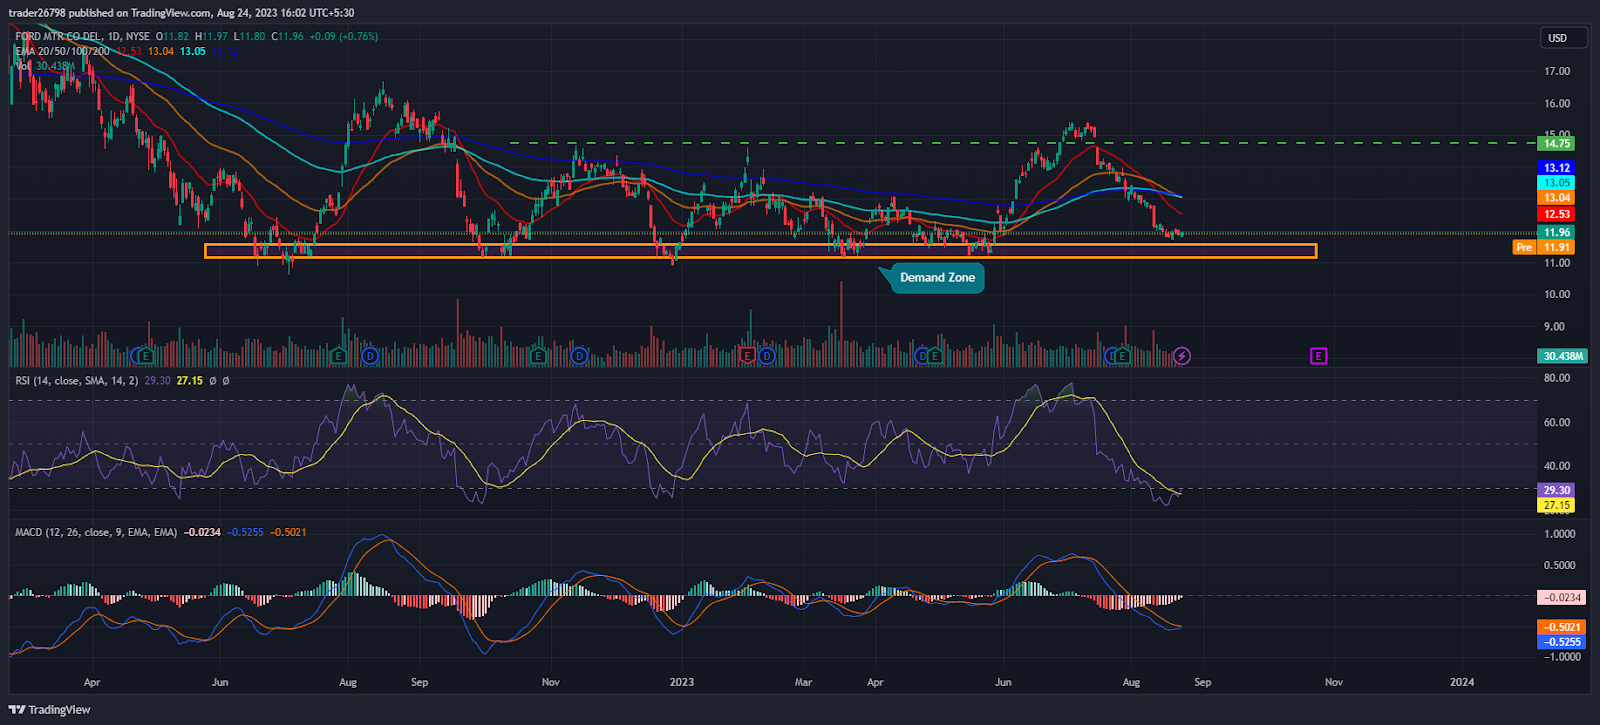Screen dimensions: 1600x725
Task: Click the 16.00 price axis label
Action: (x=1557, y=103)
